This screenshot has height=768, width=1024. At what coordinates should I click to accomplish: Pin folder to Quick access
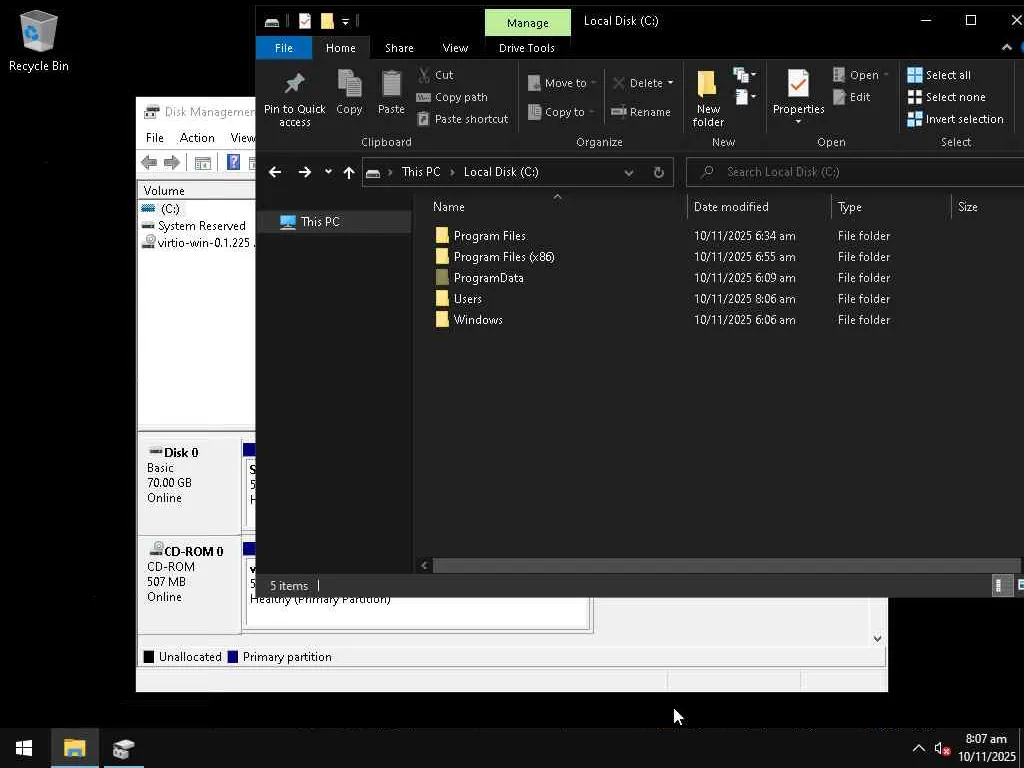(295, 99)
